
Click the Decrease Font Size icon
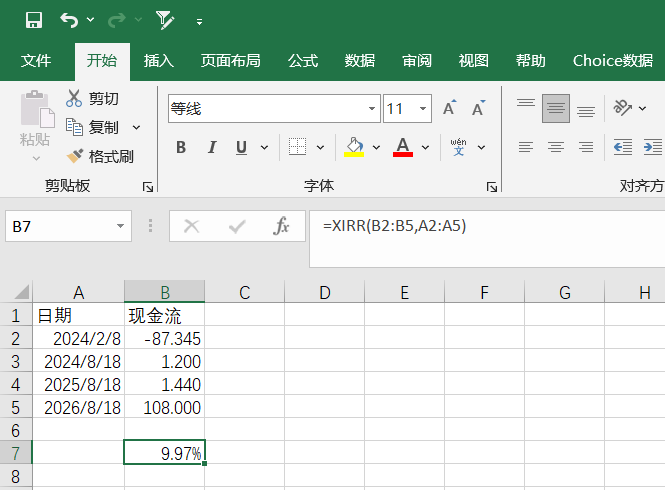(479, 108)
